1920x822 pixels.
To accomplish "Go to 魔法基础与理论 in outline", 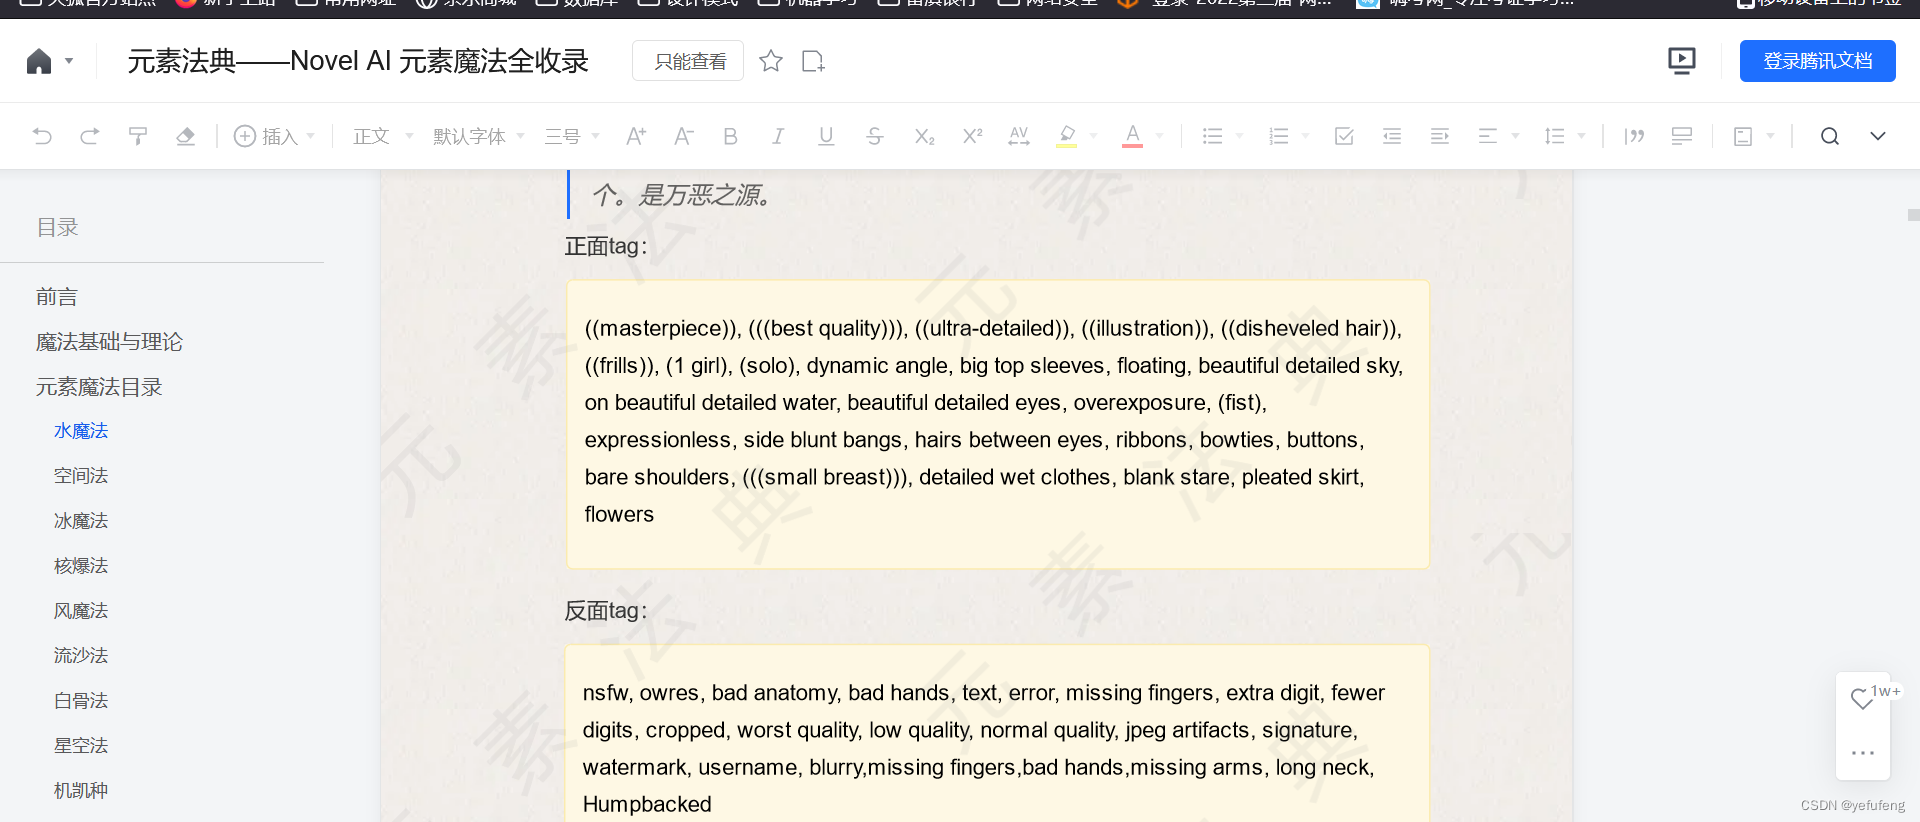I will tap(109, 342).
